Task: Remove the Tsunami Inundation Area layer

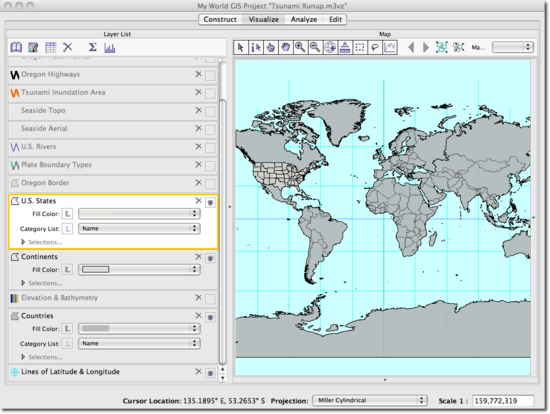Action: tap(199, 92)
